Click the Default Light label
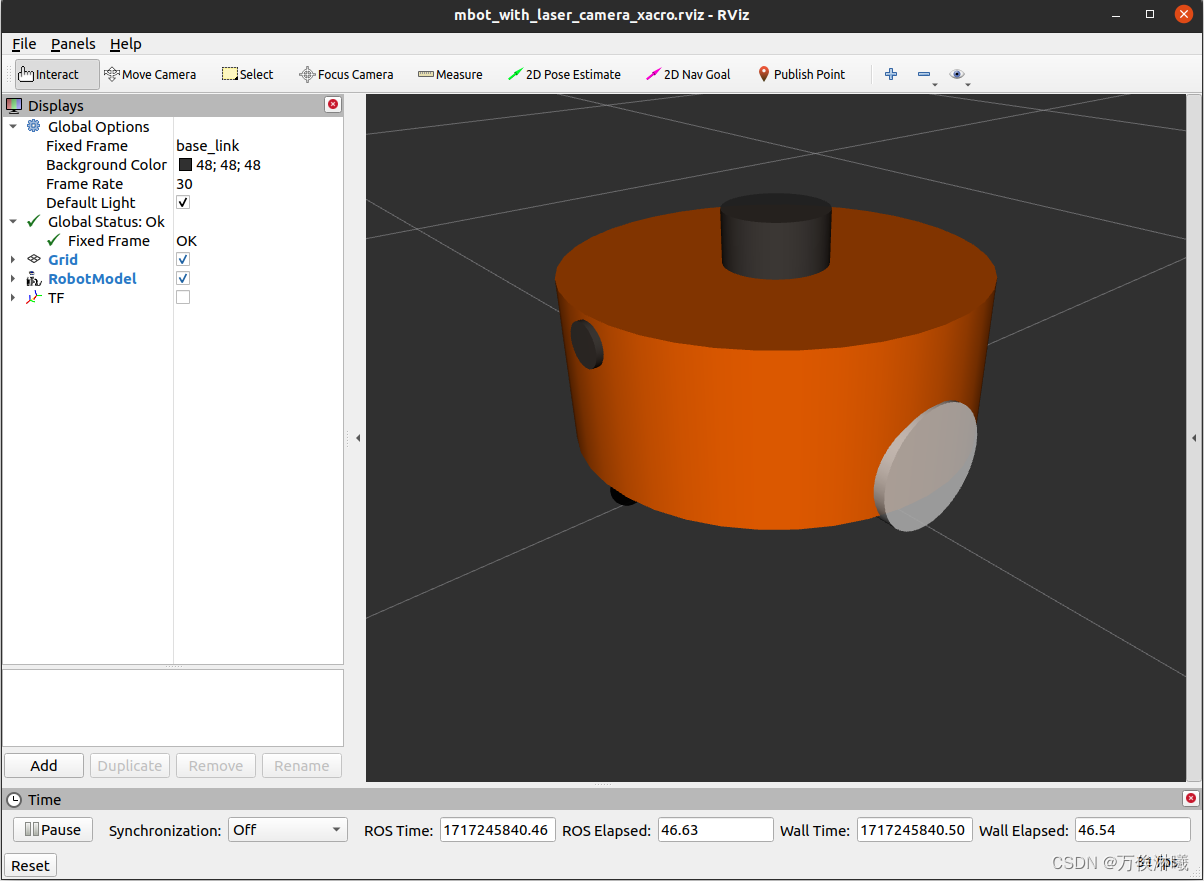This screenshot has width=1204, height=881. (x=90, y=203)
